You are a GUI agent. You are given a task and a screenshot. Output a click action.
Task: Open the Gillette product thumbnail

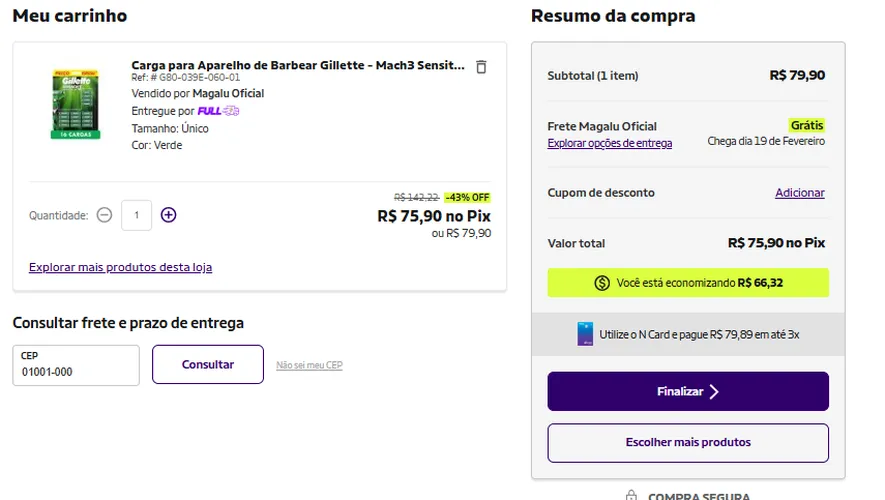pyautogui.click(x=76, y=104)
